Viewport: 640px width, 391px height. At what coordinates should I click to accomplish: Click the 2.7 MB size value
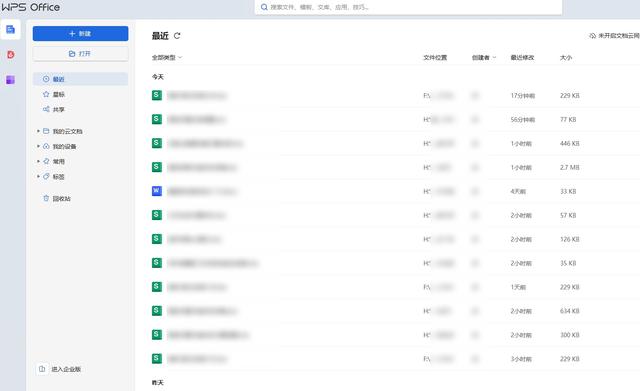pyautogui.click(x=570, y=167)
